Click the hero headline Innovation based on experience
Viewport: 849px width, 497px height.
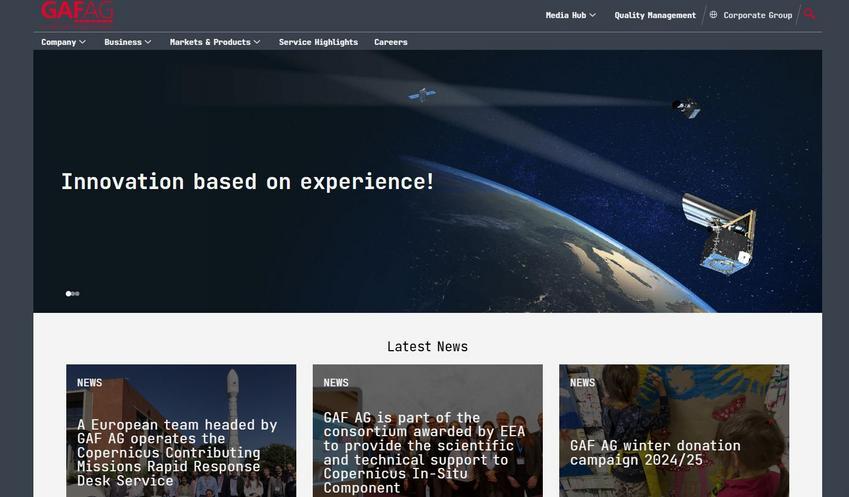(247, 181)
